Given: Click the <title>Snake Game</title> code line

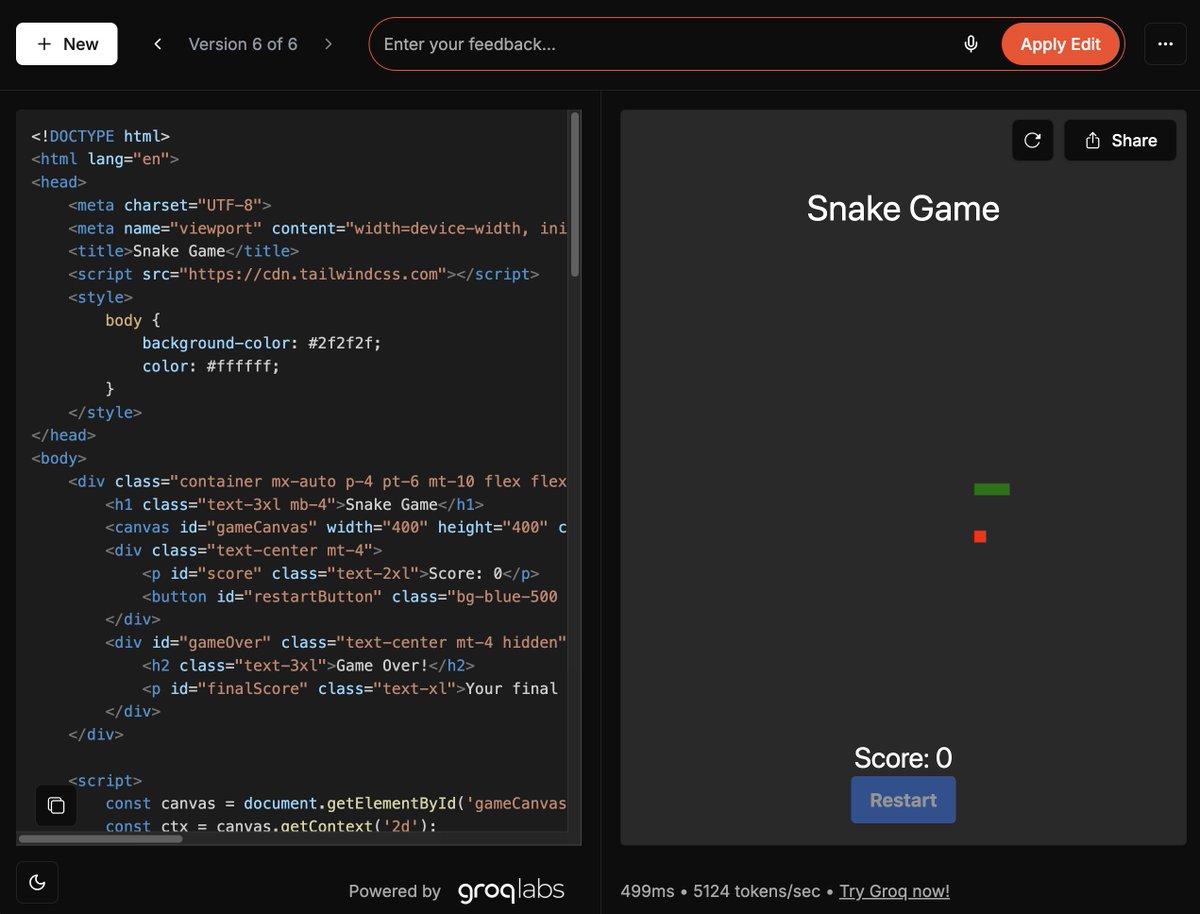Looking at the screenshot, I should (x=184, y=251).
